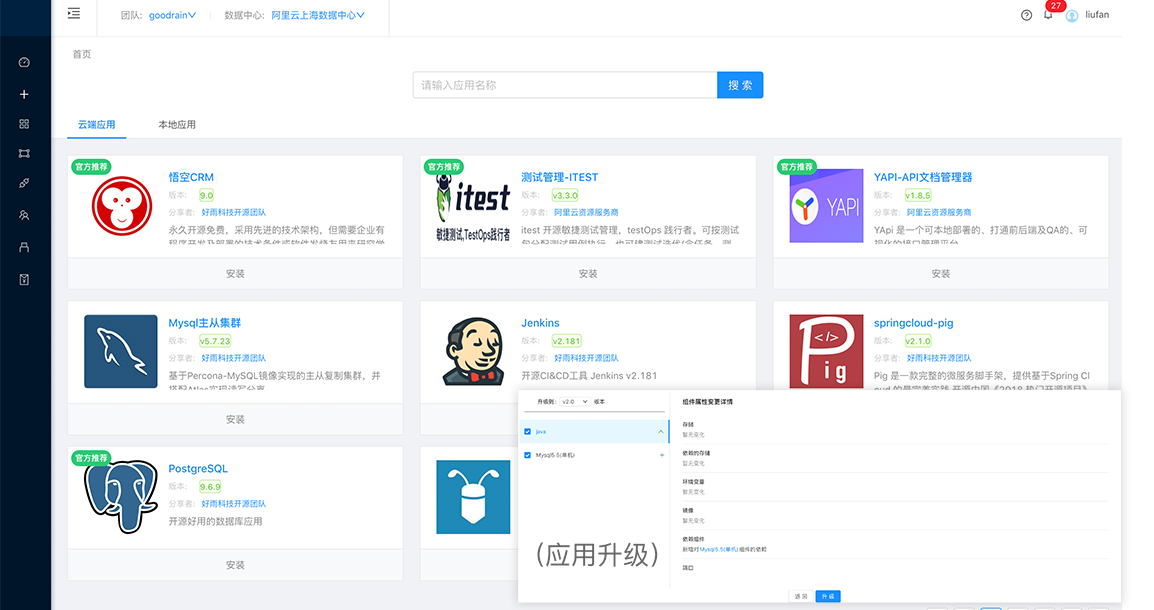Install YAPI-API文档管理器 via its 安装 button

pos(941,274)
